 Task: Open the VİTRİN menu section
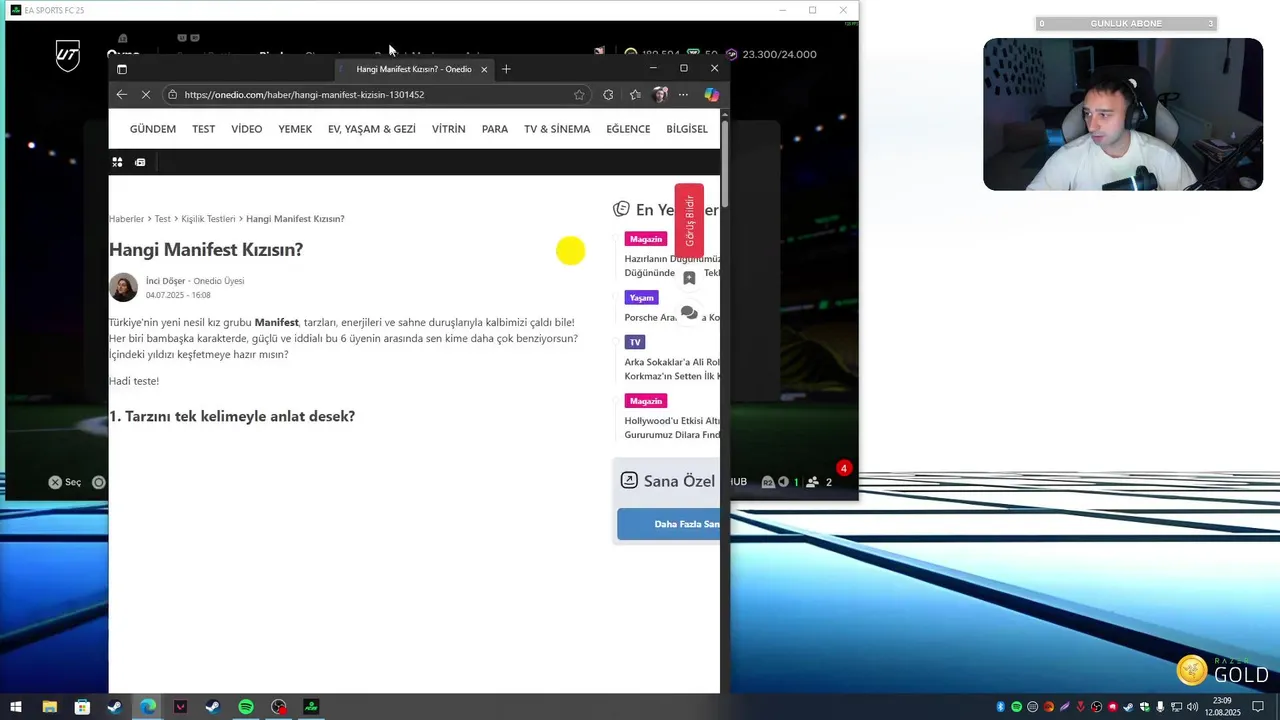(x=449, y=129)
